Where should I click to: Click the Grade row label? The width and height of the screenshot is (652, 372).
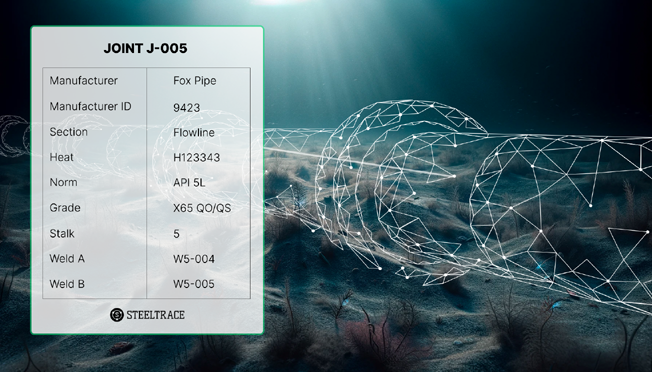65,207
